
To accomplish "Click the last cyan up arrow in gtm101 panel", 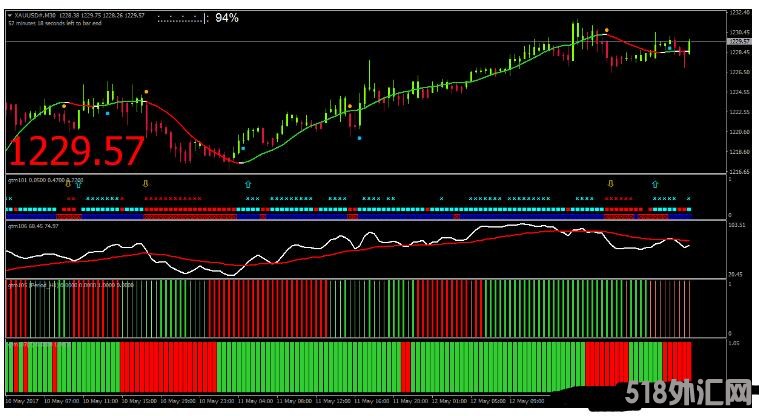I will click(655, 184).
